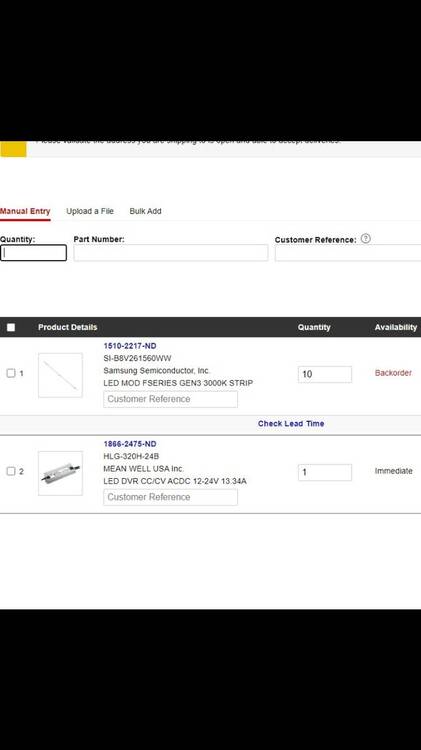The image size is (421, 750).
Task: Check the box for cart item 1
Action: click(x=11, y=373)
